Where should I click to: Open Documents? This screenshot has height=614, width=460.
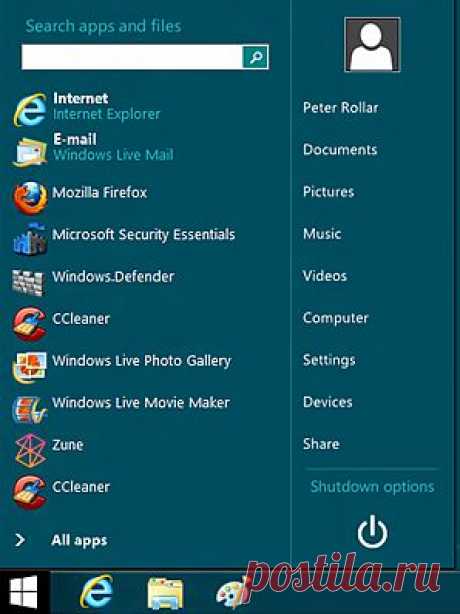coord(340,149)
